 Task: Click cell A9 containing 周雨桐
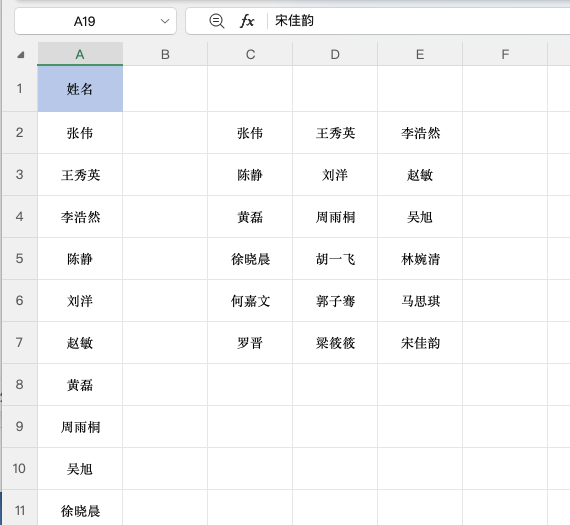[x=80, y=426]
